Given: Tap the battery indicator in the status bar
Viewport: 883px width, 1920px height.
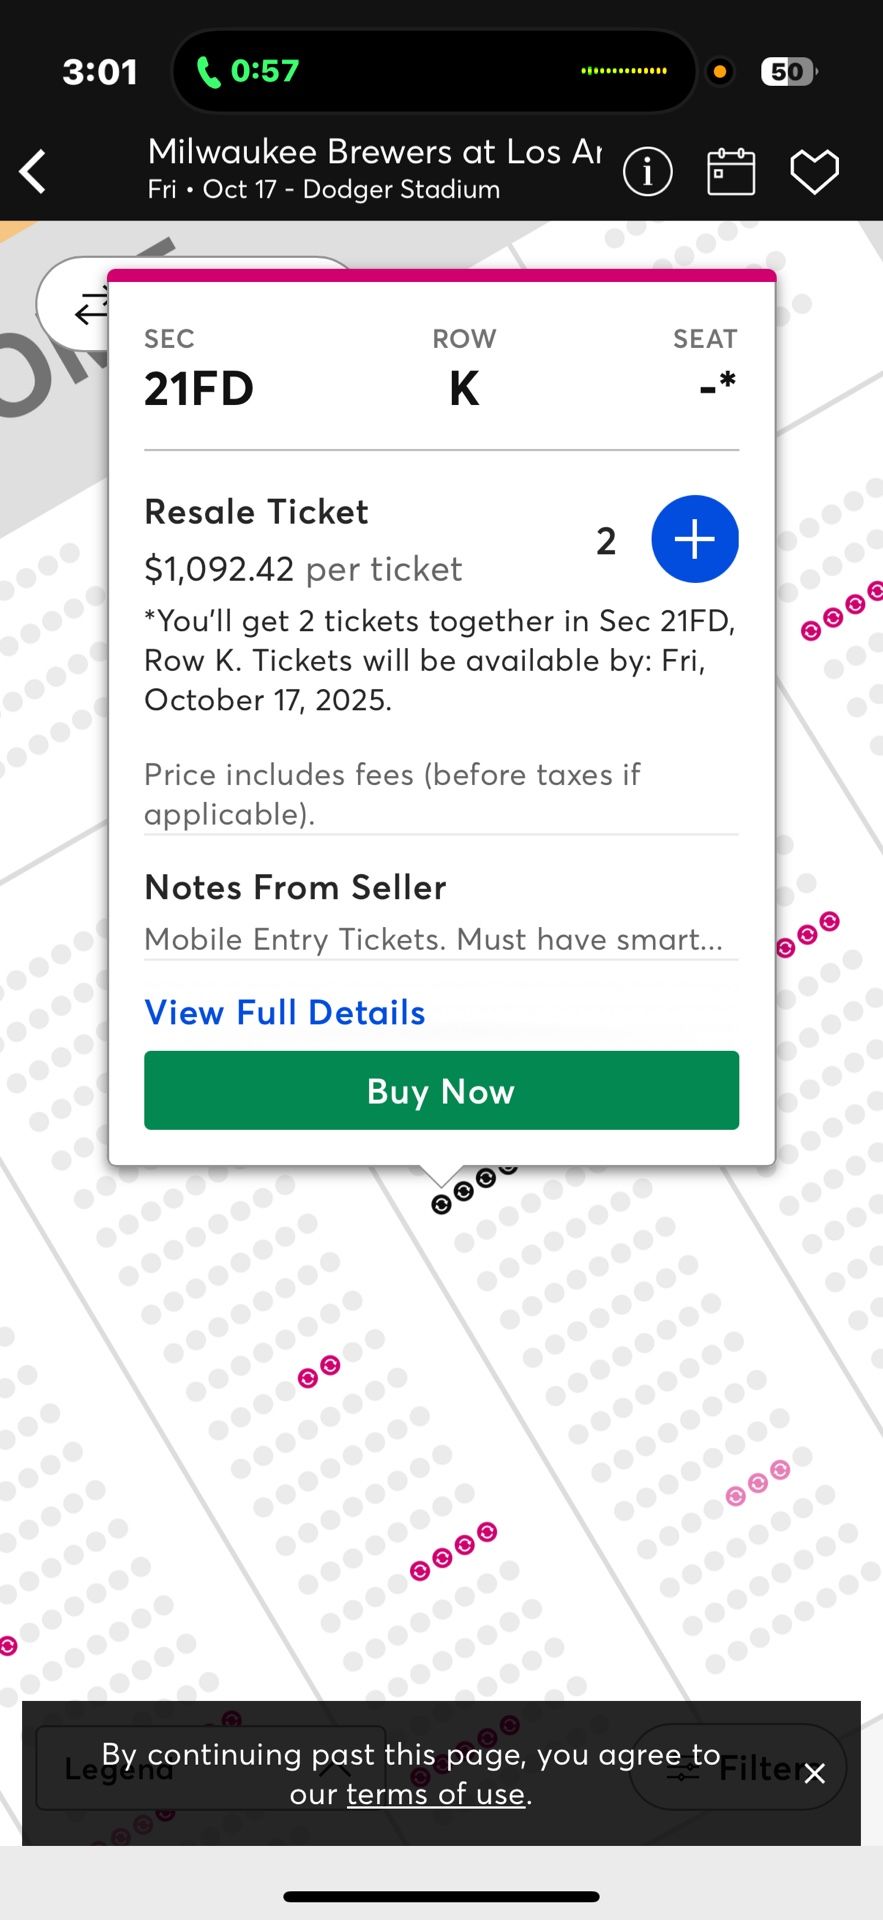Looking at the screenshot, I should pos(788,71).
